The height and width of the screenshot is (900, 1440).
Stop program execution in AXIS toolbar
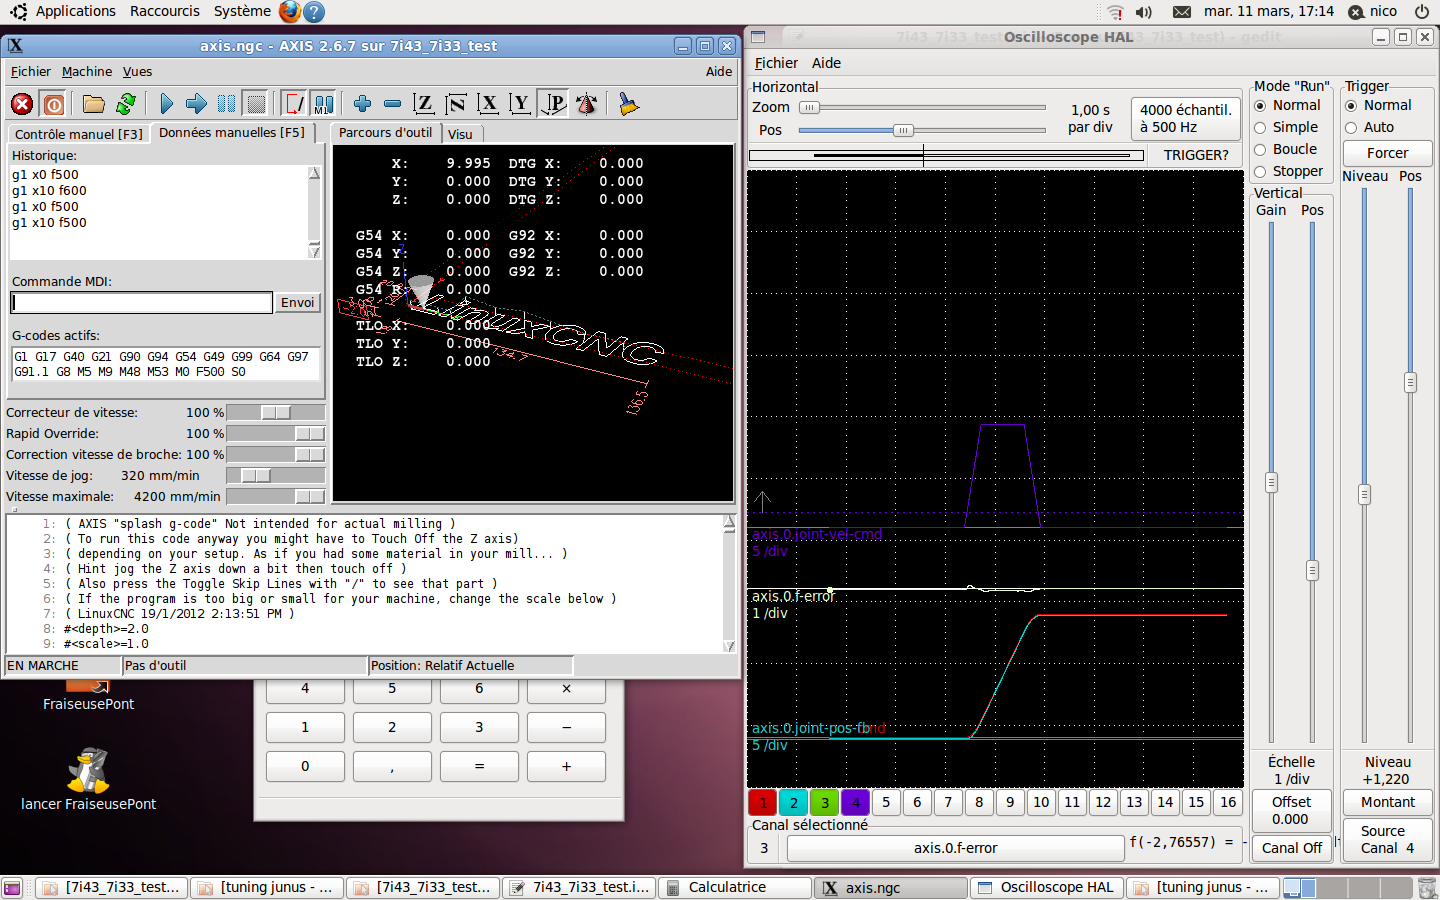pyautogui.click(x=257, y=104)
